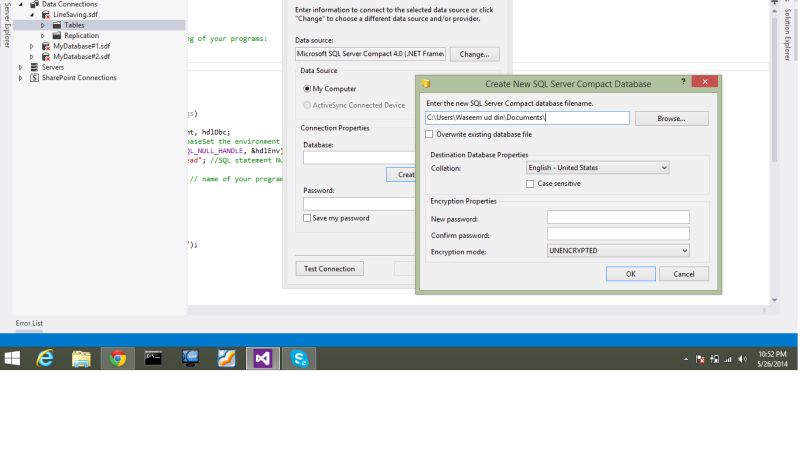Collapse the Data Connections tree node
This screenshot has width=800, height=449.
click(21, 4)
